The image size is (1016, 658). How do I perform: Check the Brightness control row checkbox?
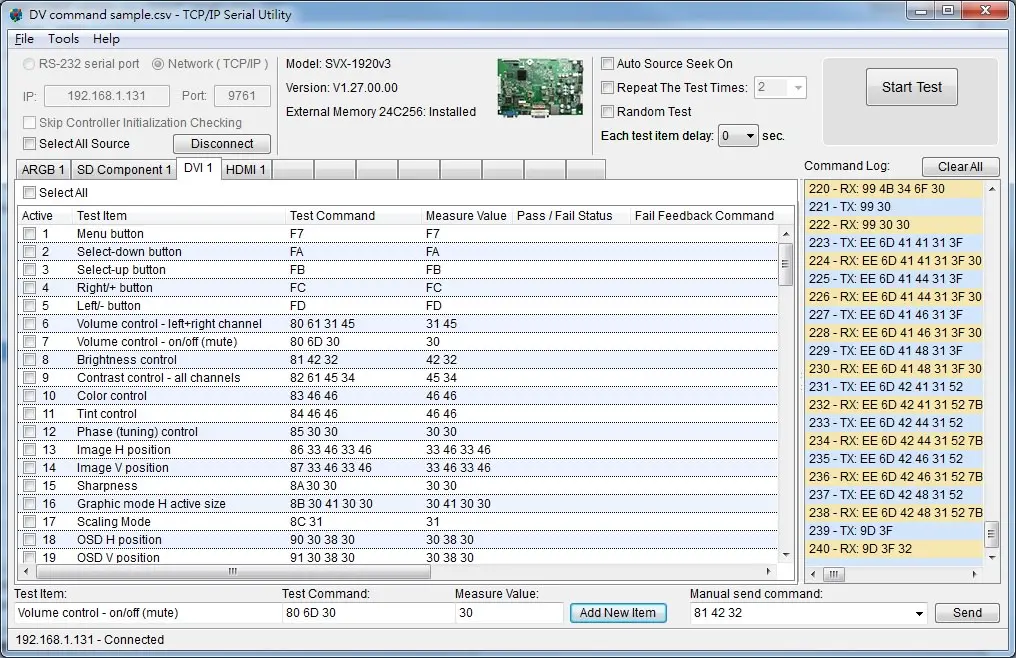pyautogui.click(x=29, y=360)
